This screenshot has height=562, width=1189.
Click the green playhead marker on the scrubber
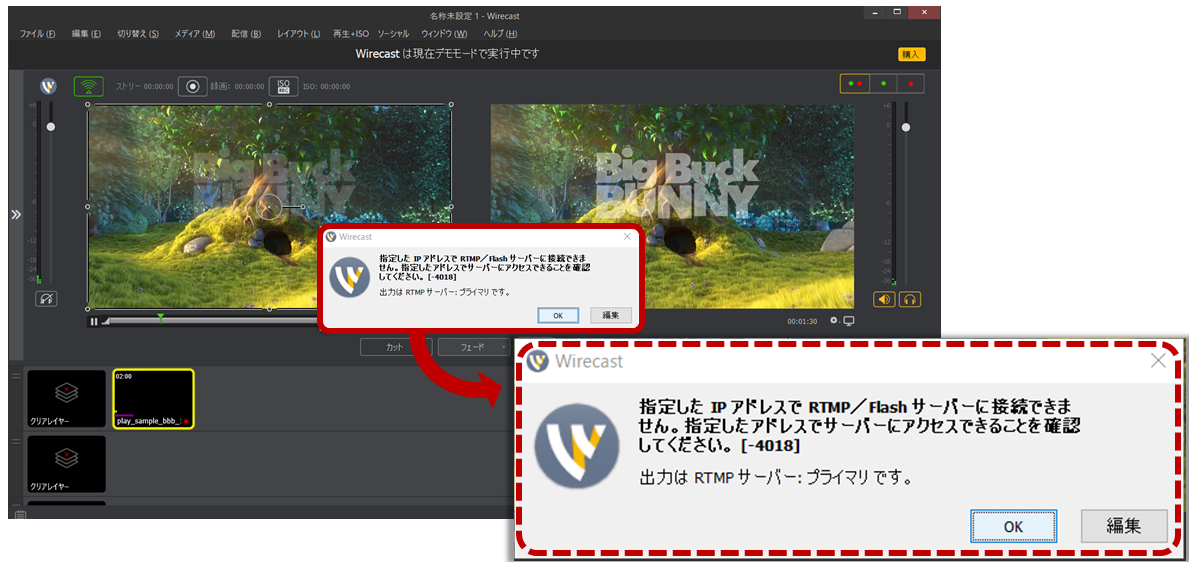pos(161,316)
